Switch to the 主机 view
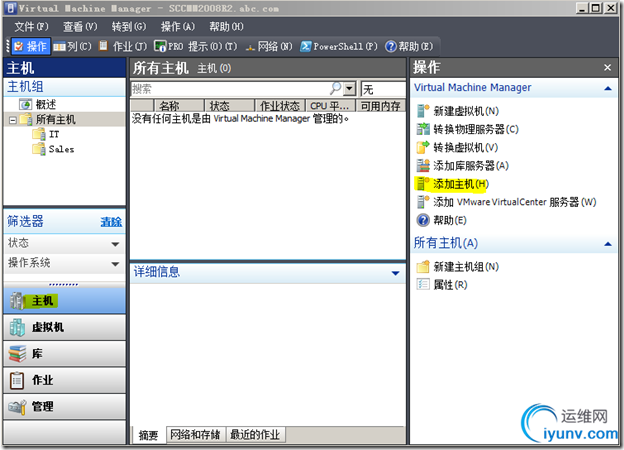The height and width of the screenshot is (450, 624). point(64,301)
